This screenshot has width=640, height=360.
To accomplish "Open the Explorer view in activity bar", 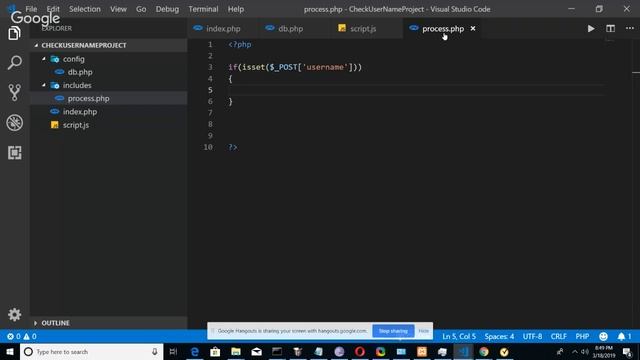I will coord(14,33).
